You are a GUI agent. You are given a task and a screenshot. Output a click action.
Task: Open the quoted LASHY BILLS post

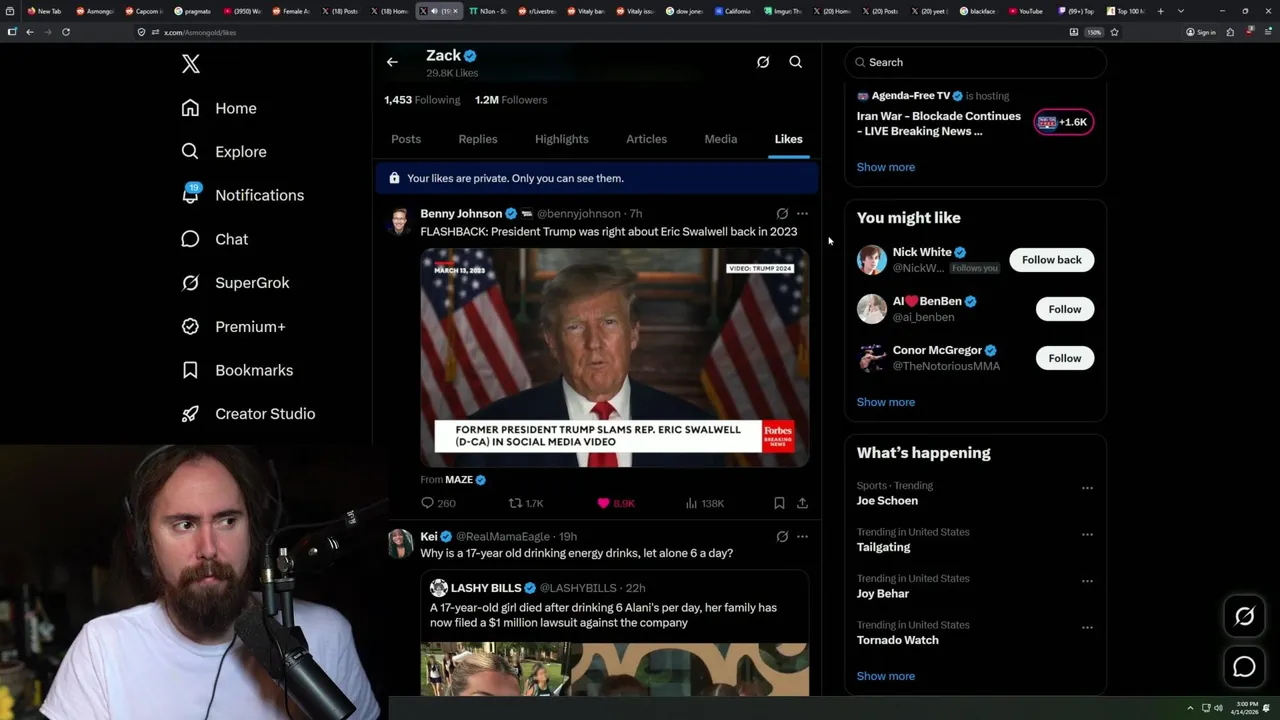pos(614,633)
